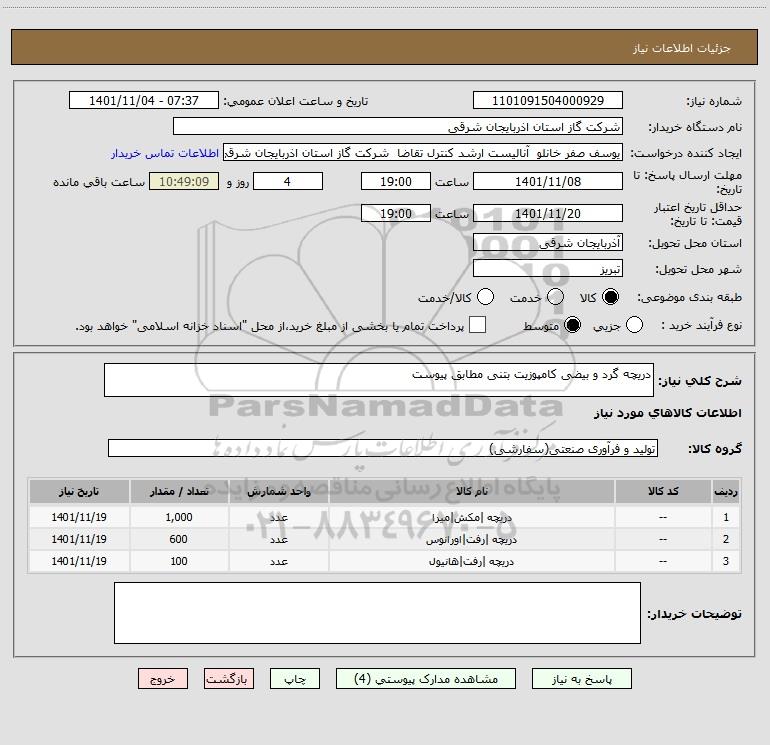This screenshot has height=745, width=770.
Task: Click the توضیحات خریدار text area
Action: tap(377, 613)
